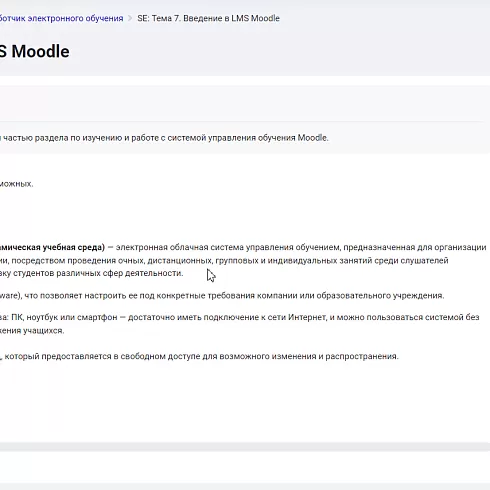The height and width of the screenshot is (490, 490).
Task: Click the breadcrumb chevron separator
Action: pyautogui.click(x=130, y=18)
